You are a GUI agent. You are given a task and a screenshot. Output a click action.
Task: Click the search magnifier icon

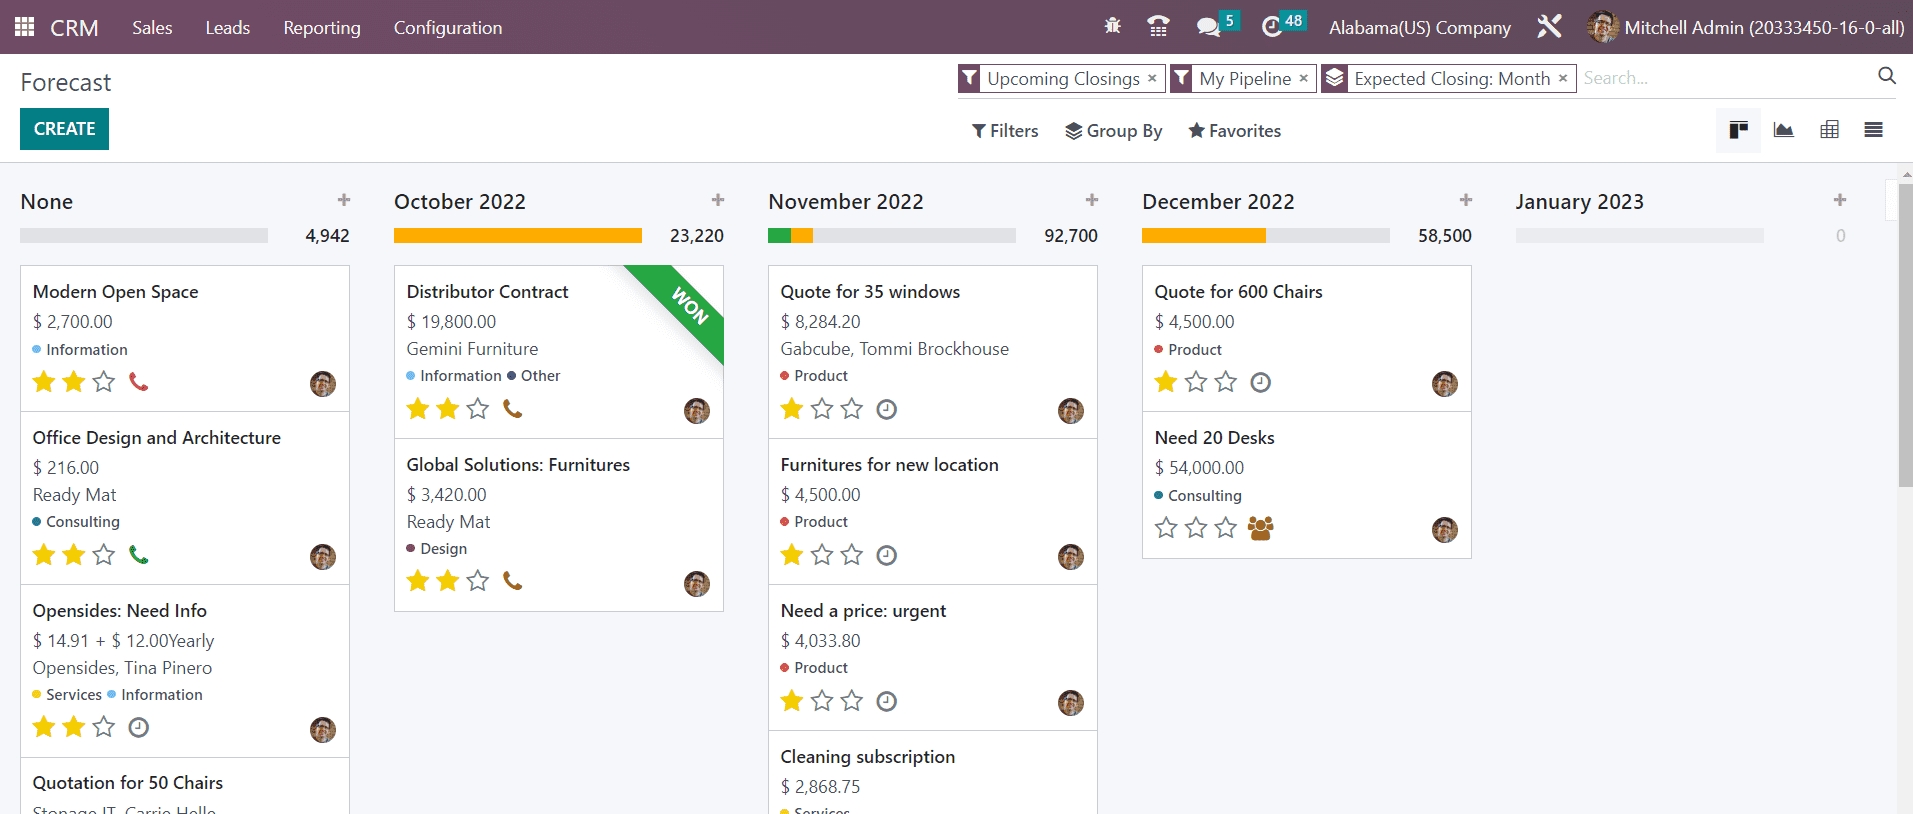pos(1886,76)
